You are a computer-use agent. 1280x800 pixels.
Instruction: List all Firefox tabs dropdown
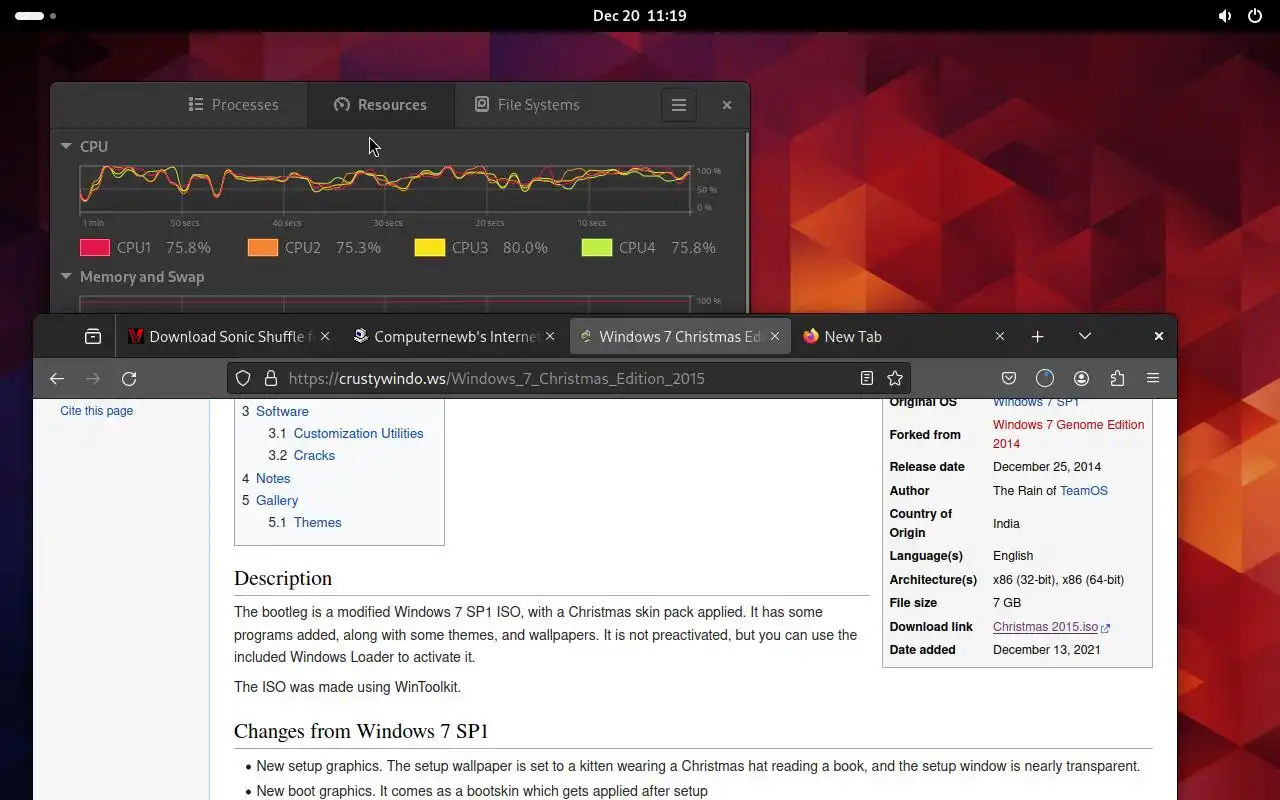click(x=1085, y=336)
